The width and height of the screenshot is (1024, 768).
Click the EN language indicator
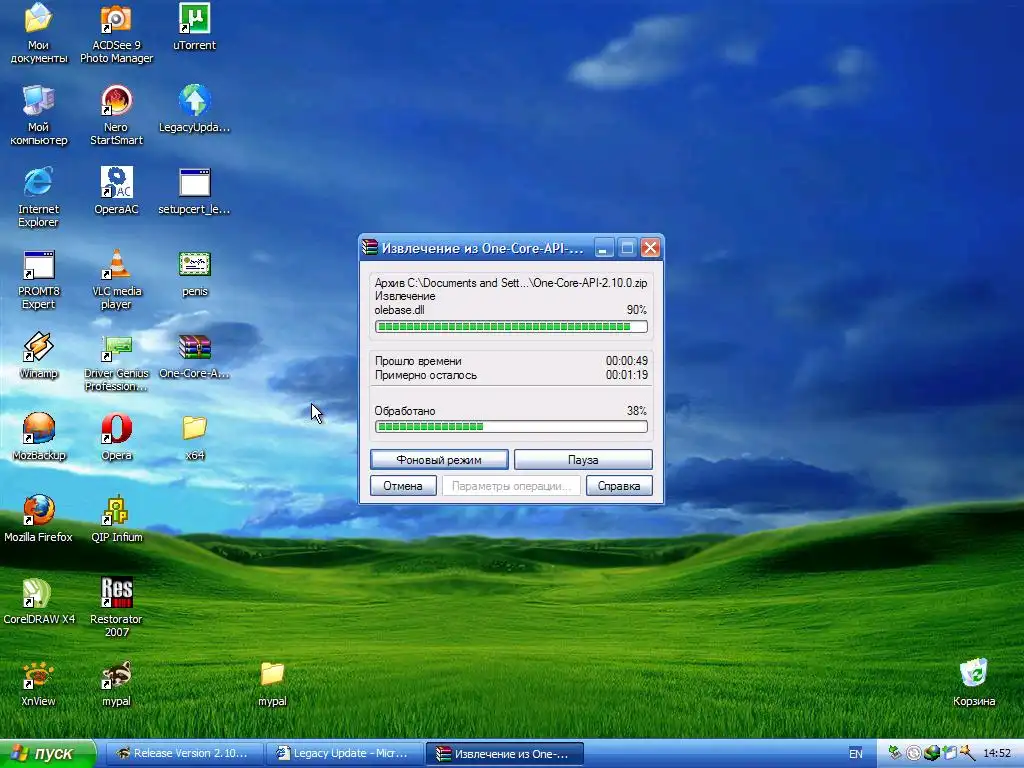(x=856, y=754)
